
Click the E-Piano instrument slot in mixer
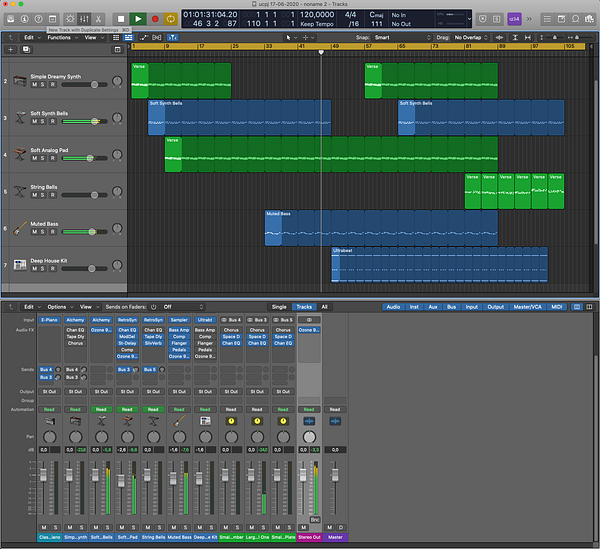[49, 319]
